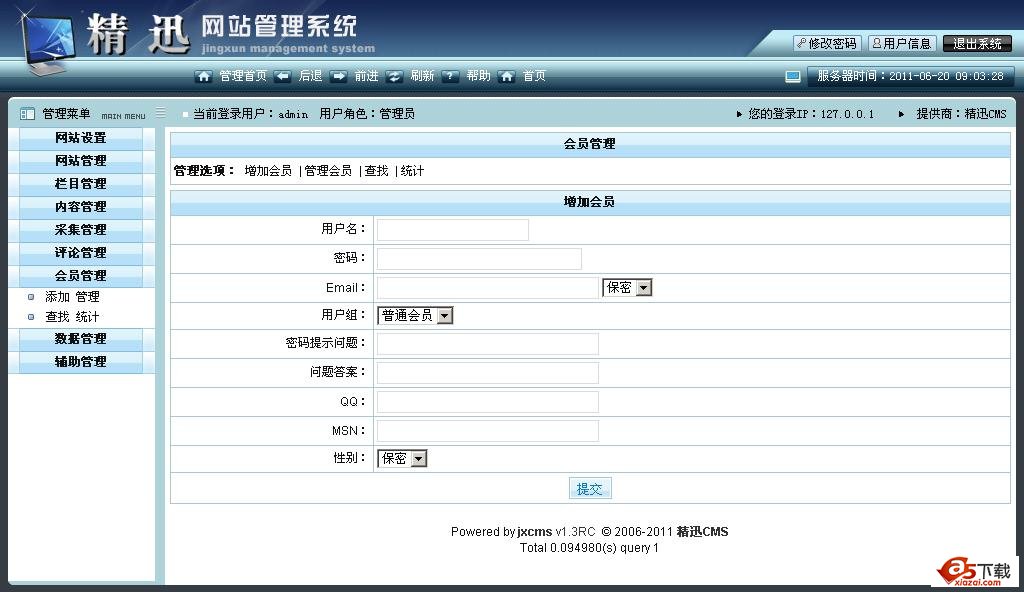
Task: Expand 栏目管理 sidebar menu
Action: point(81,184)
